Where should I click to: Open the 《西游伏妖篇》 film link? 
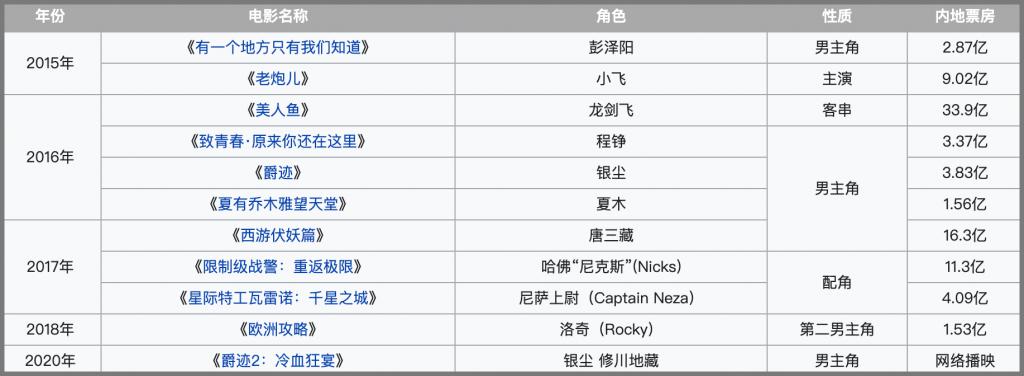(278, 236)
